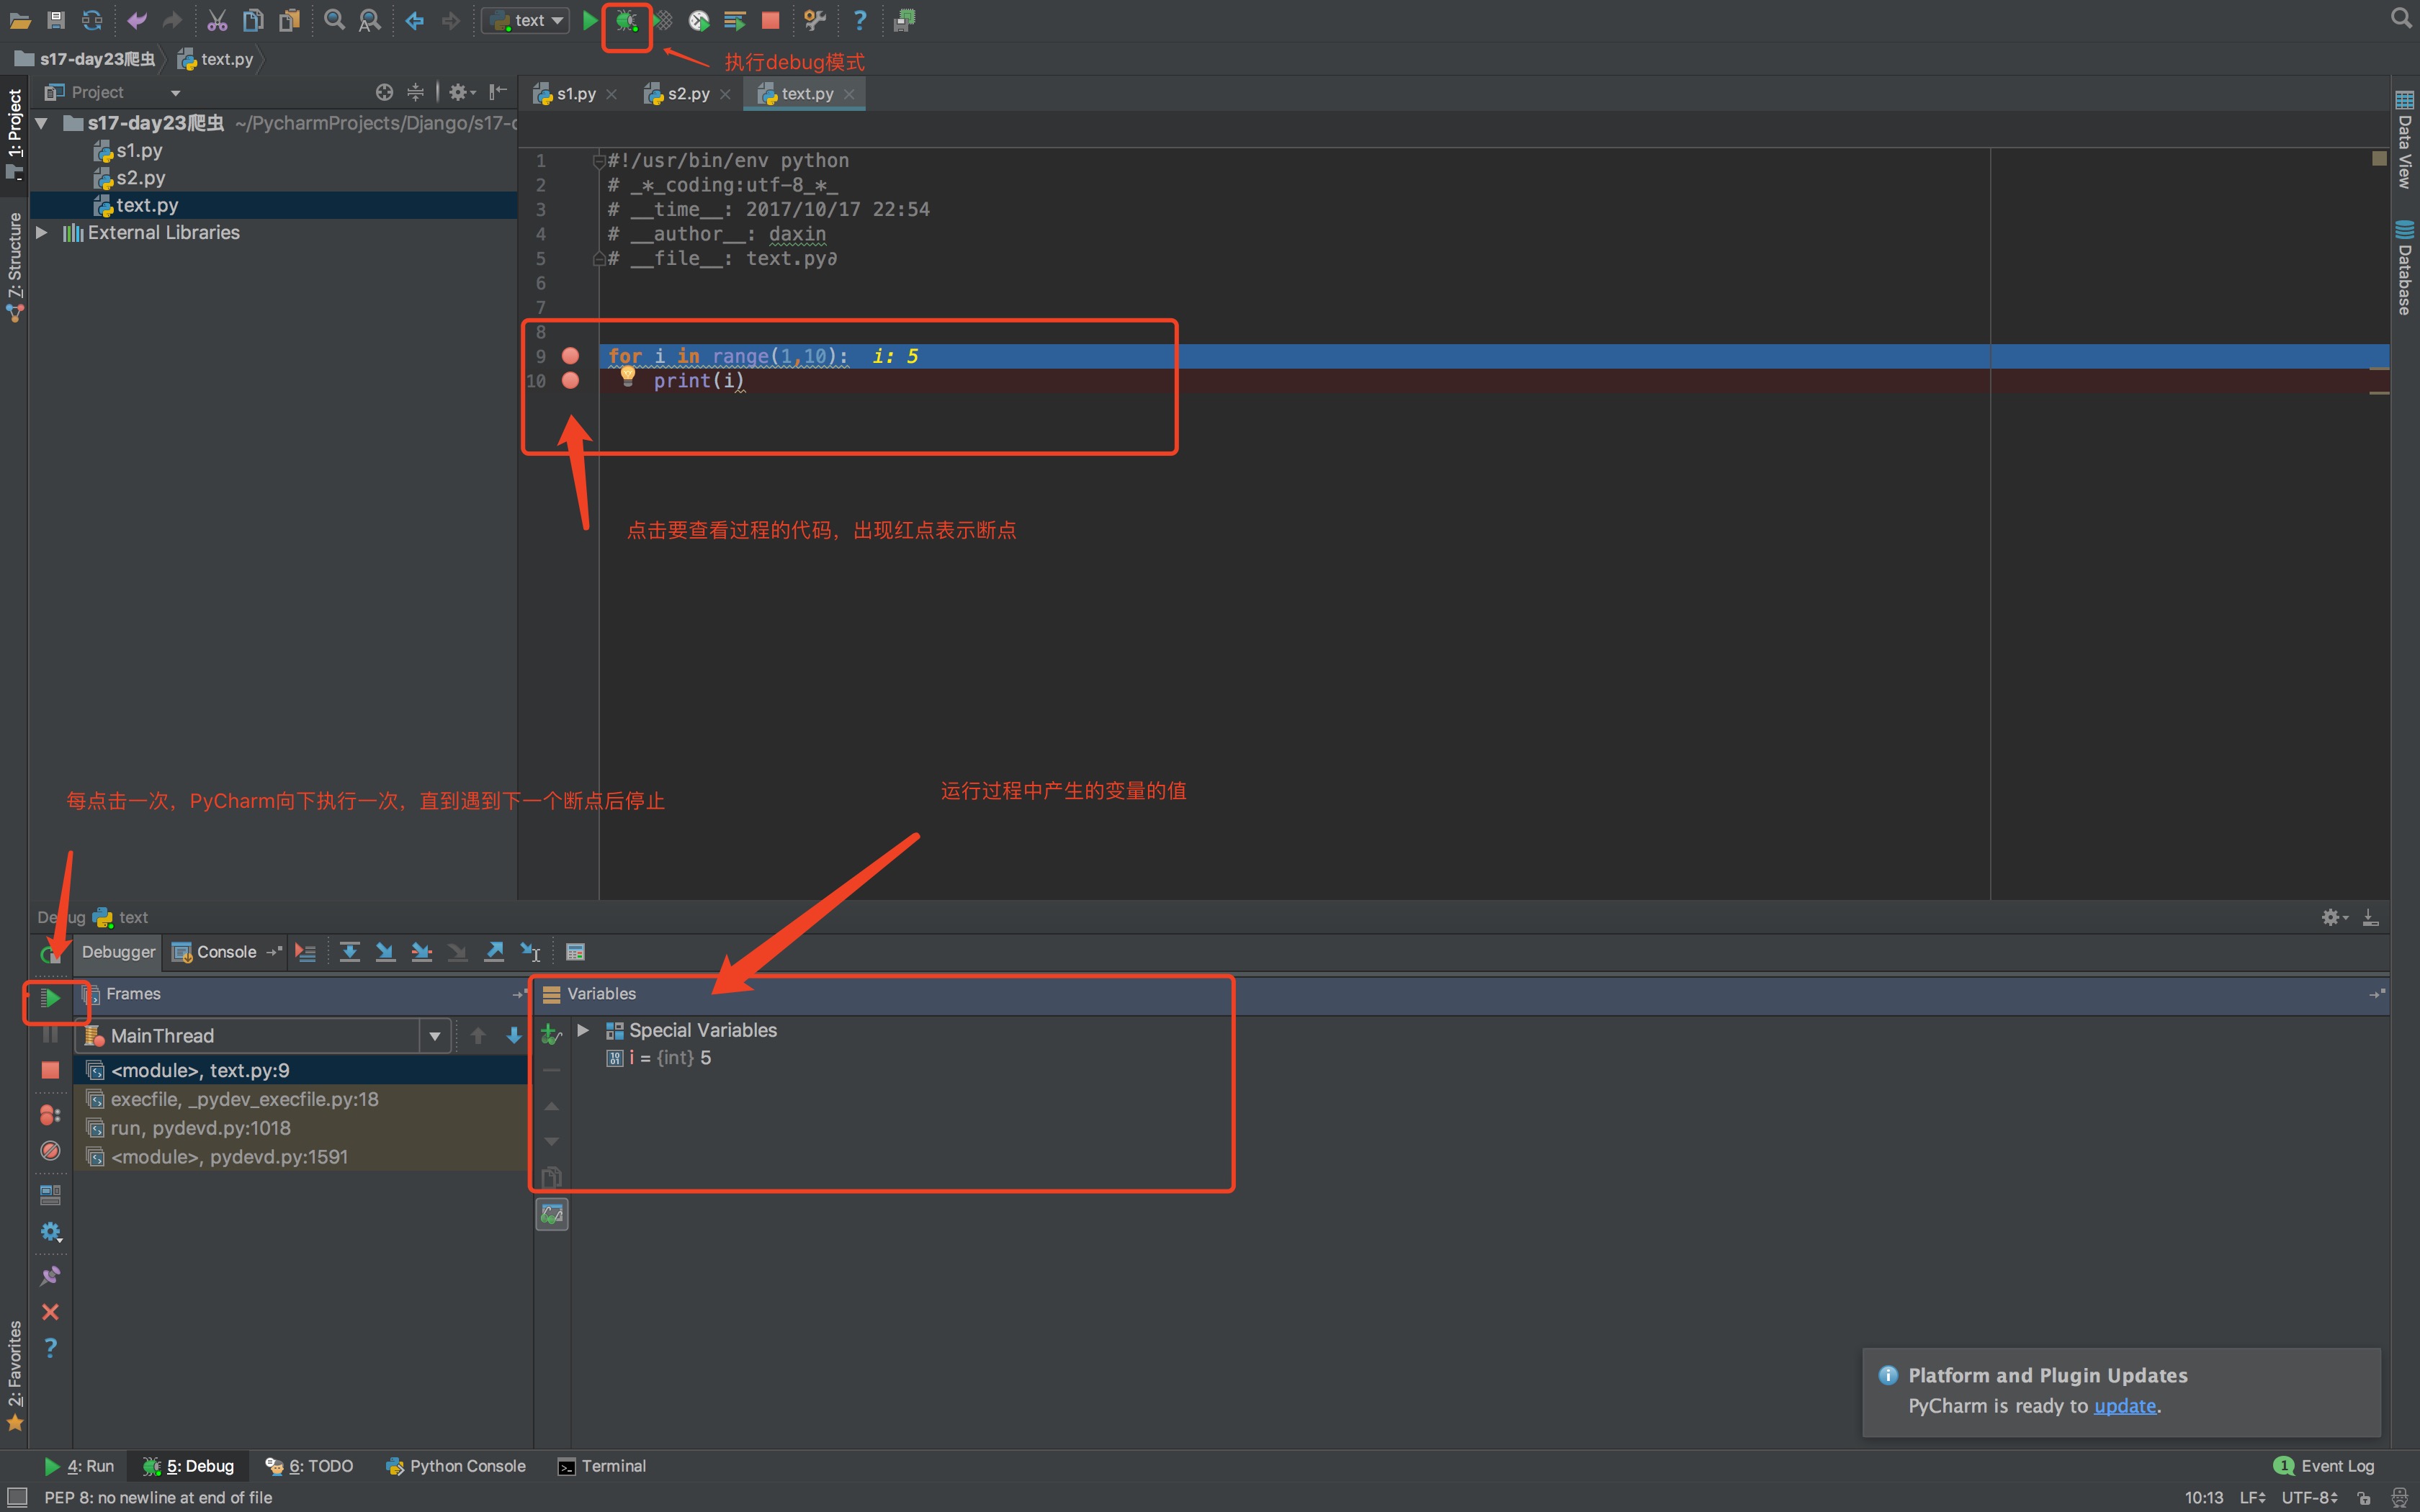Click the Help question mark in toolbar

[859, 20]
